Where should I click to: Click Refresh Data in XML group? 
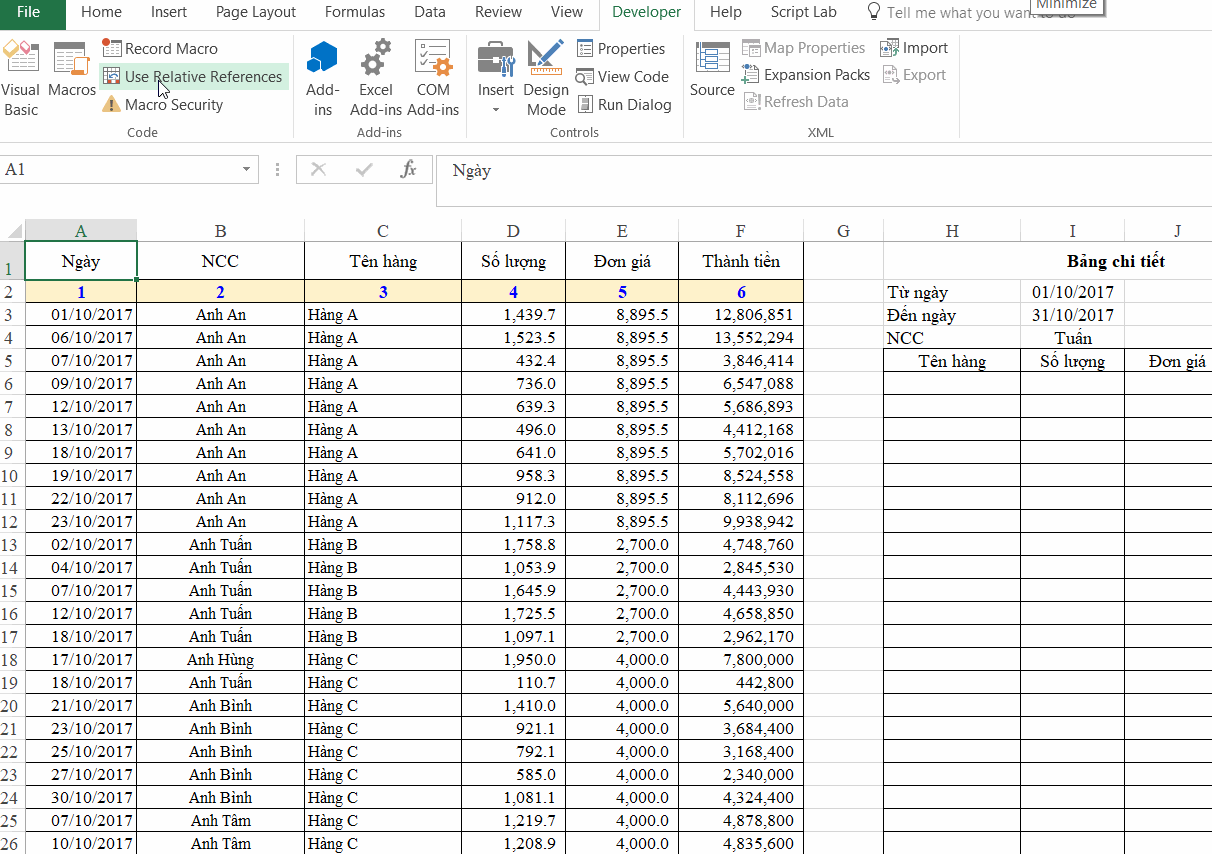coord(796,102)
